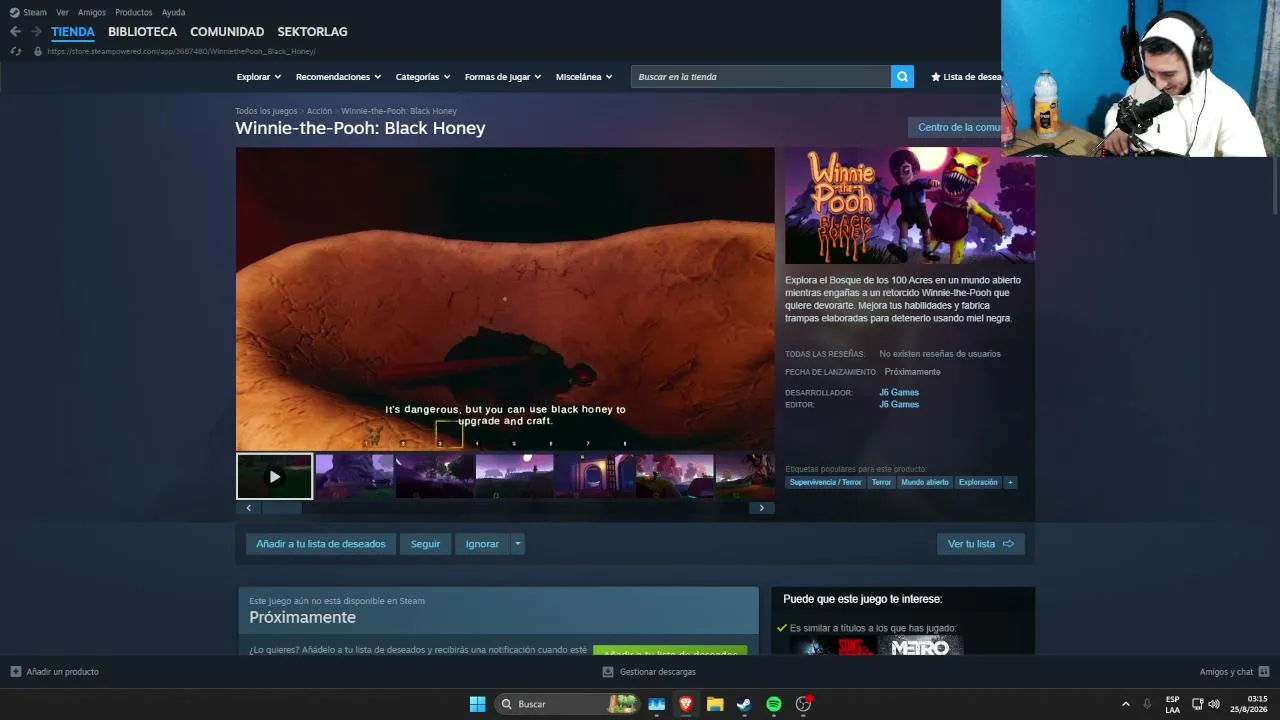Go back with the navigation back arrow
This screenshot has width=1280, height=720.
pos(15,32)
